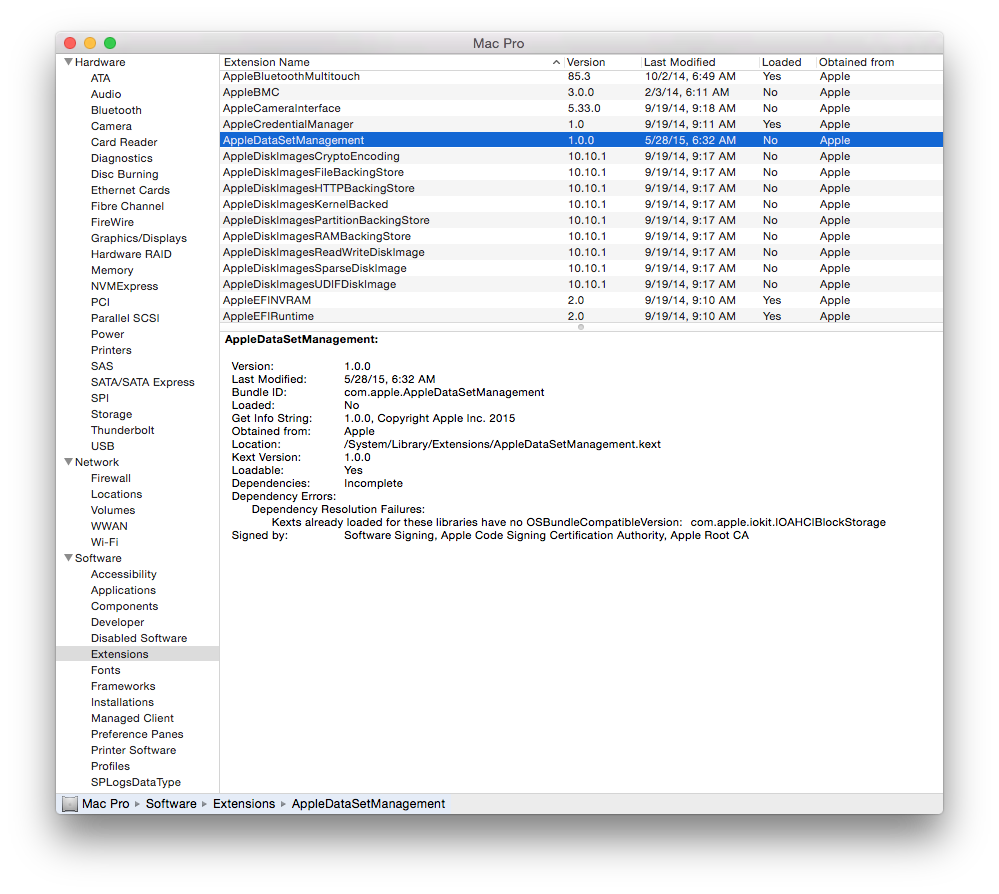Open Memory hardware section
This screenshot has width=999, height=894.
coord(111,270)
